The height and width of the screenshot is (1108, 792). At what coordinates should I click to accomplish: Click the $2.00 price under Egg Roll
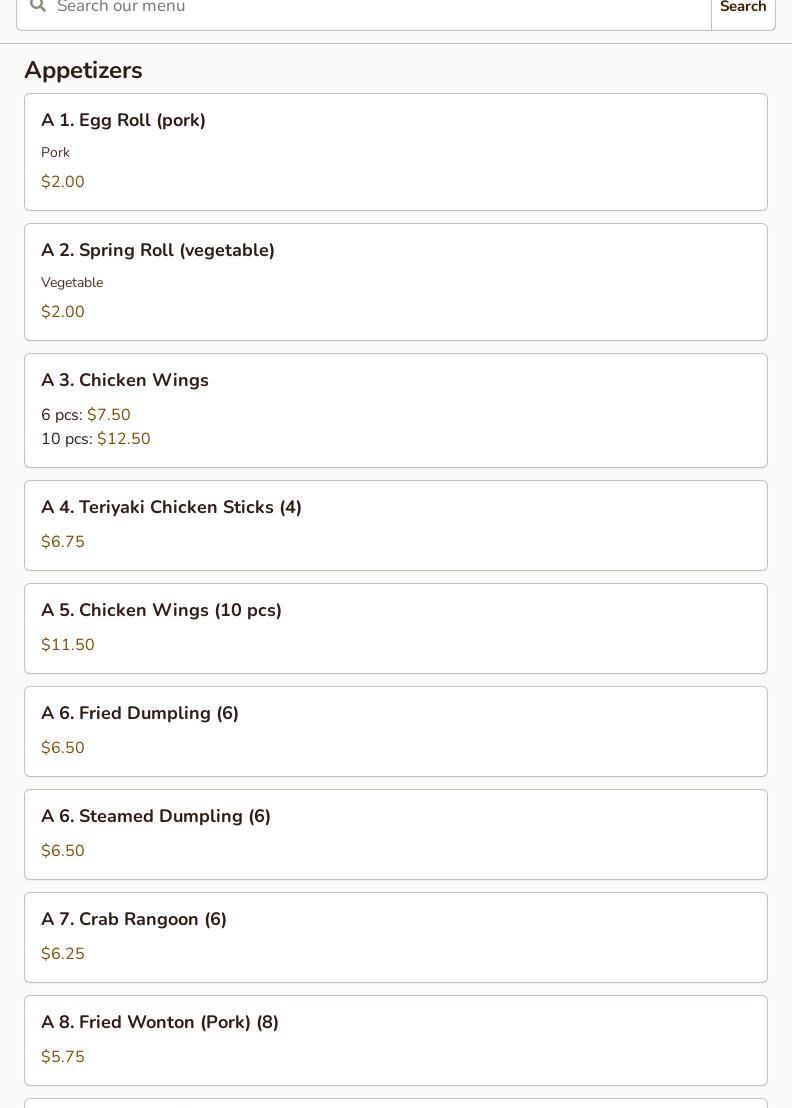click(63, 182)
